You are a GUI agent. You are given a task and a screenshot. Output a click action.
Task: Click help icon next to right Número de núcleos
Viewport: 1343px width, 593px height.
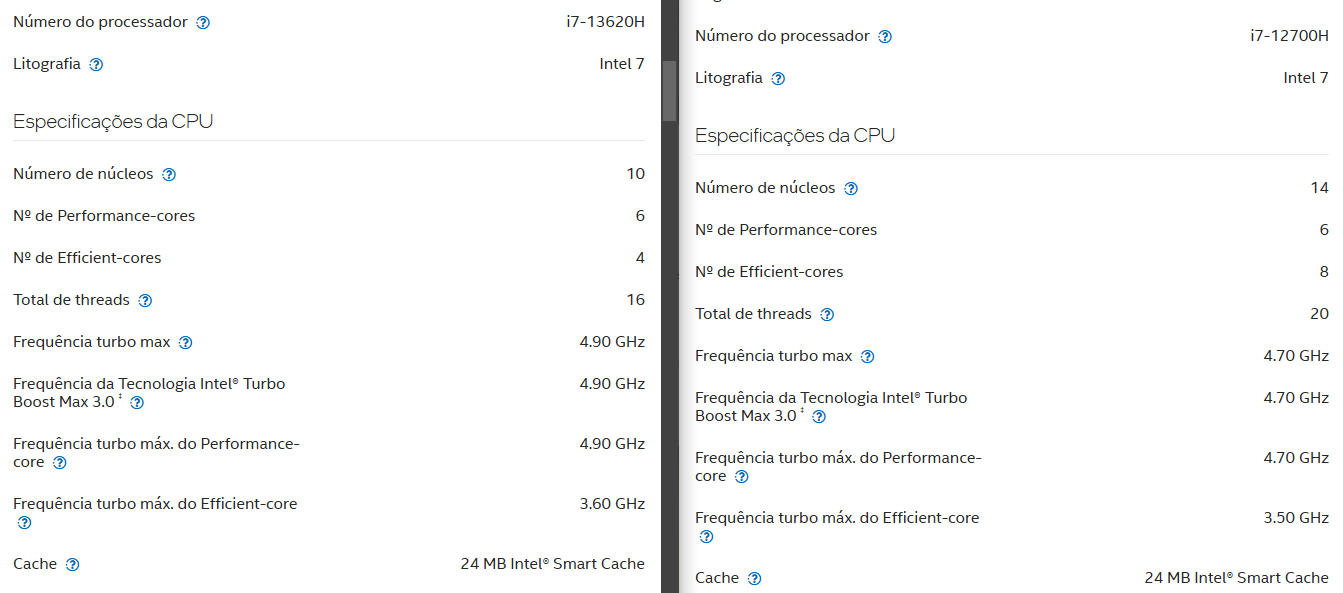[851, 189]
